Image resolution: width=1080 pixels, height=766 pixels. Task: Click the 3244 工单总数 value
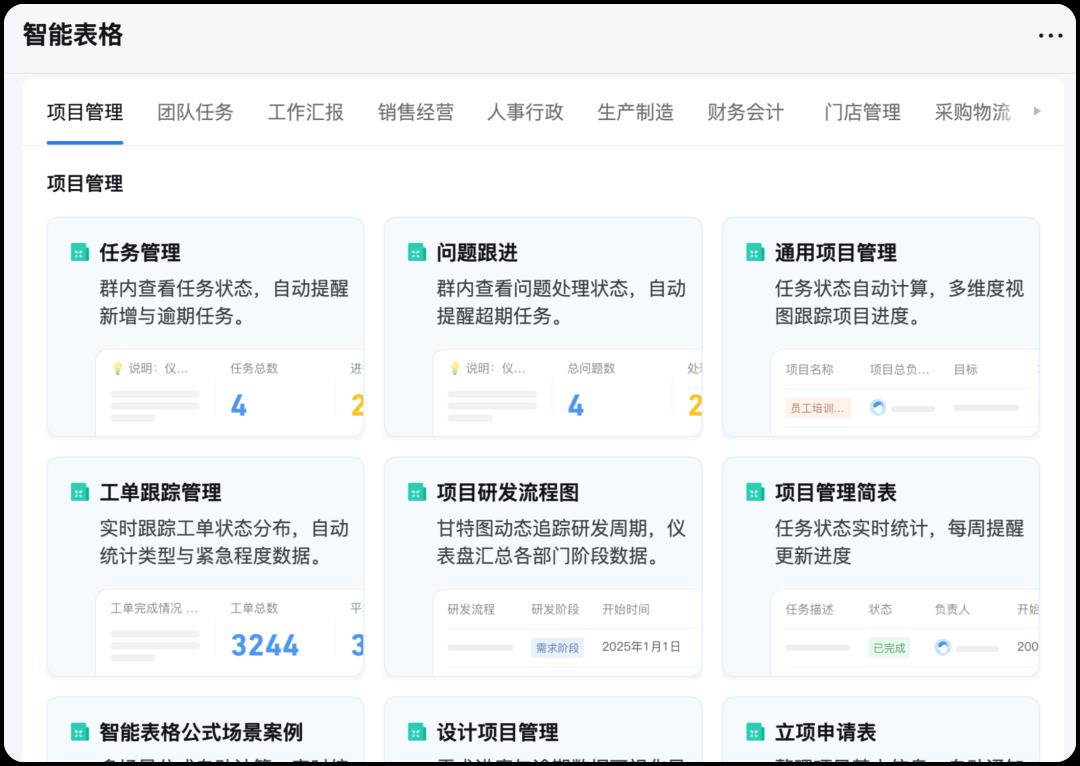tap(265, 645)
